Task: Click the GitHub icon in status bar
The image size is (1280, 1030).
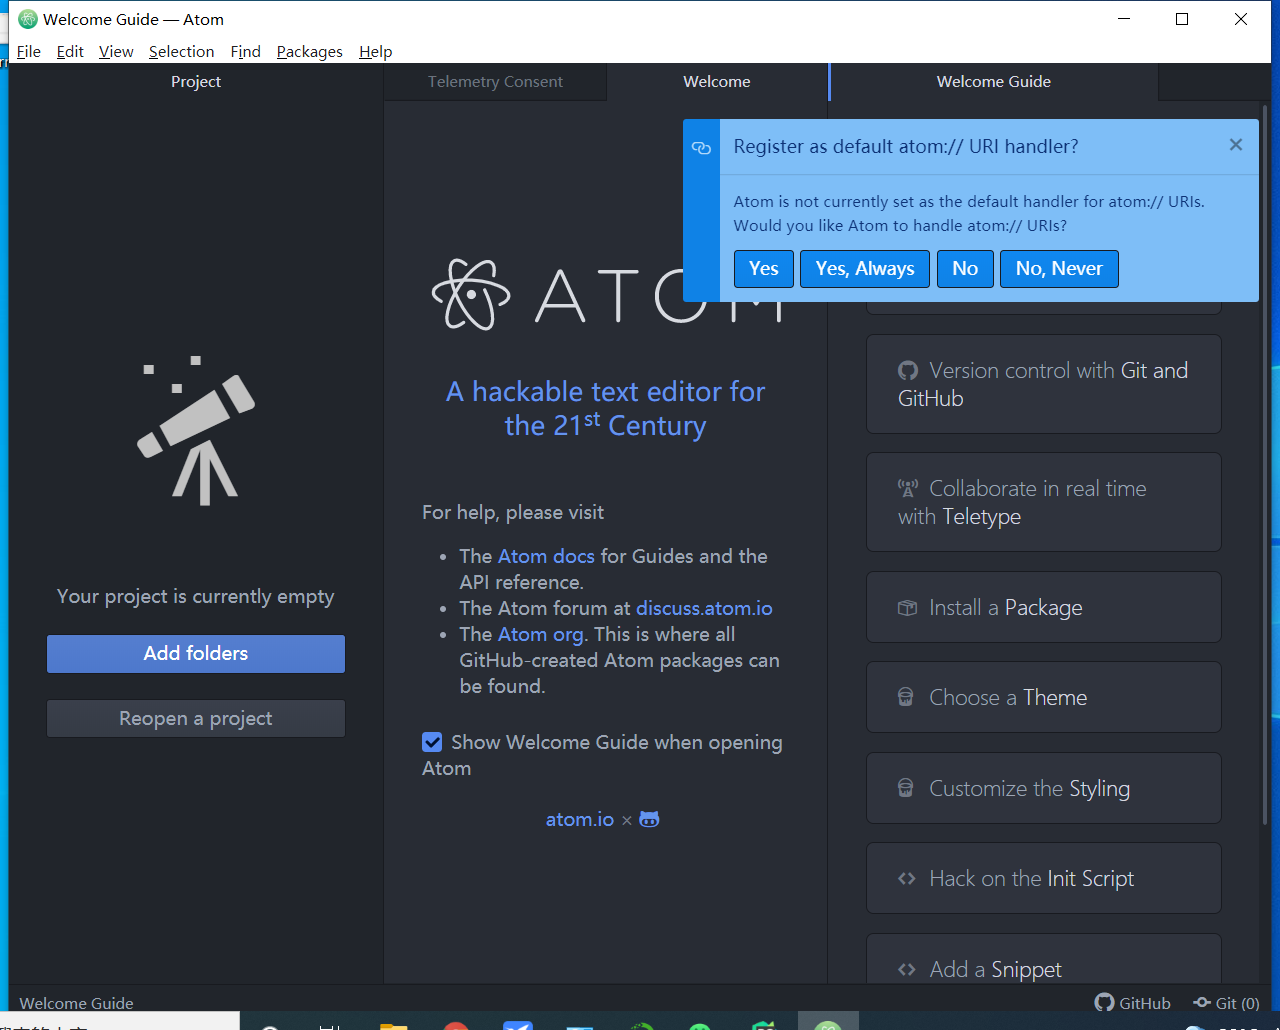Action: click(x=1104, y=1002)
